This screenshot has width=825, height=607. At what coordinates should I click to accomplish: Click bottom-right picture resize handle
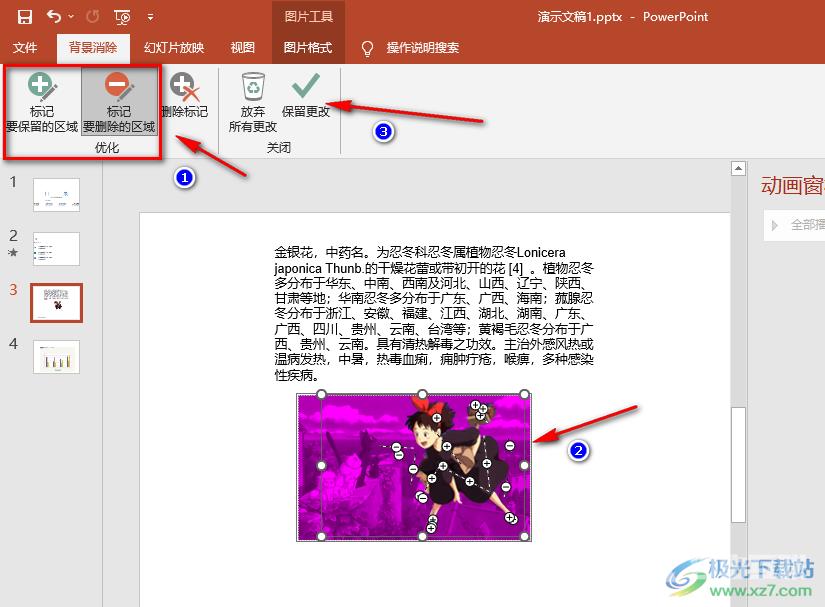click(x=524, y=537)
